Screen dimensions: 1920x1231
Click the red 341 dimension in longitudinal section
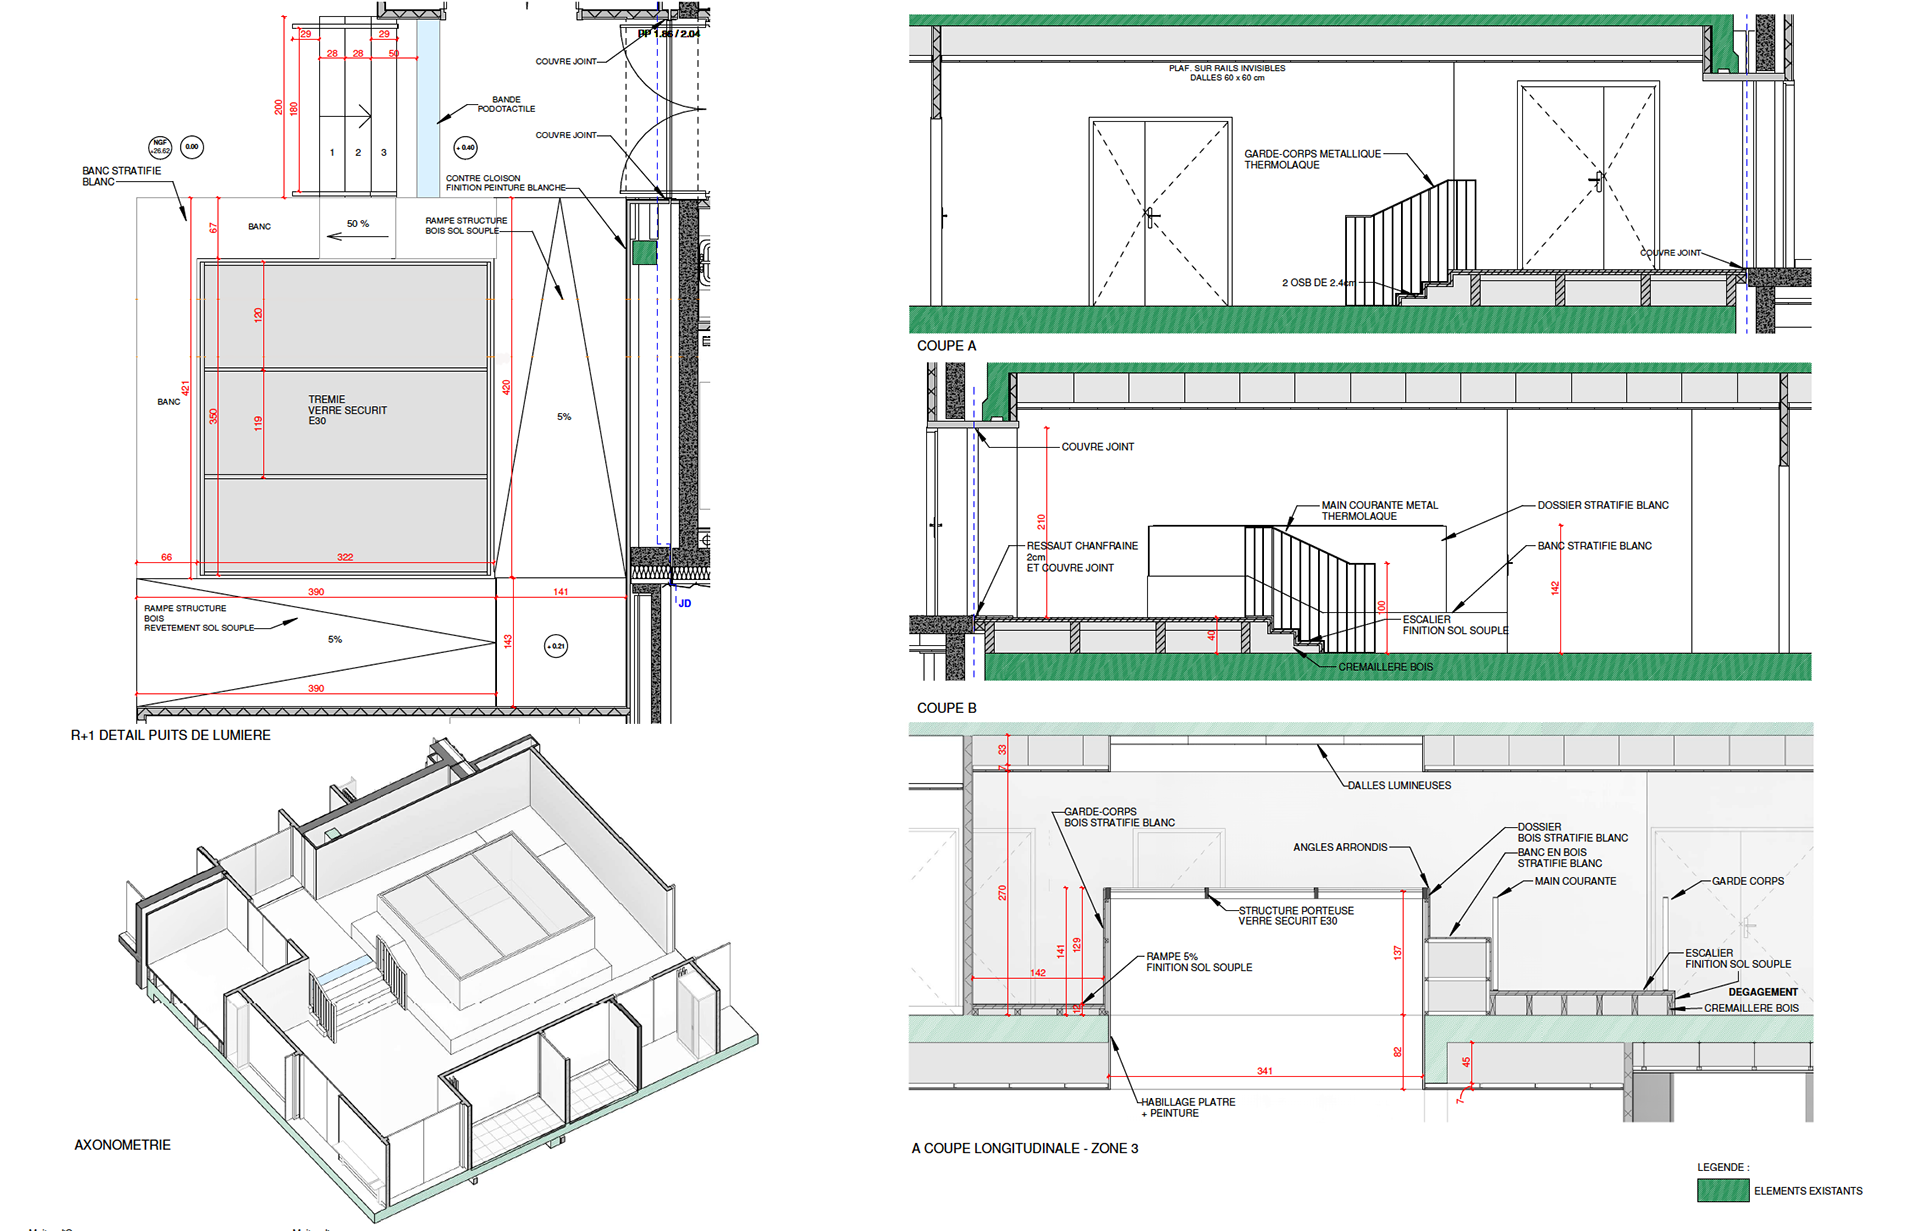tap(1265, 1071)
